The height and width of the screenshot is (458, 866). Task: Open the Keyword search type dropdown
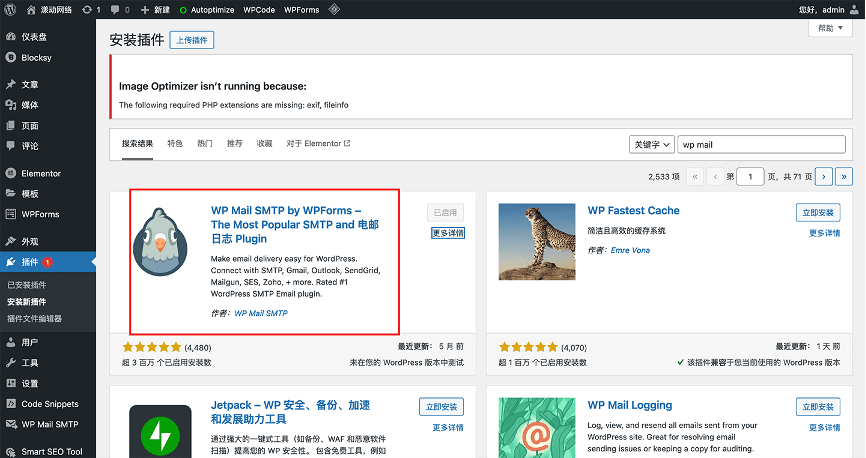click(x=652, y=144)
